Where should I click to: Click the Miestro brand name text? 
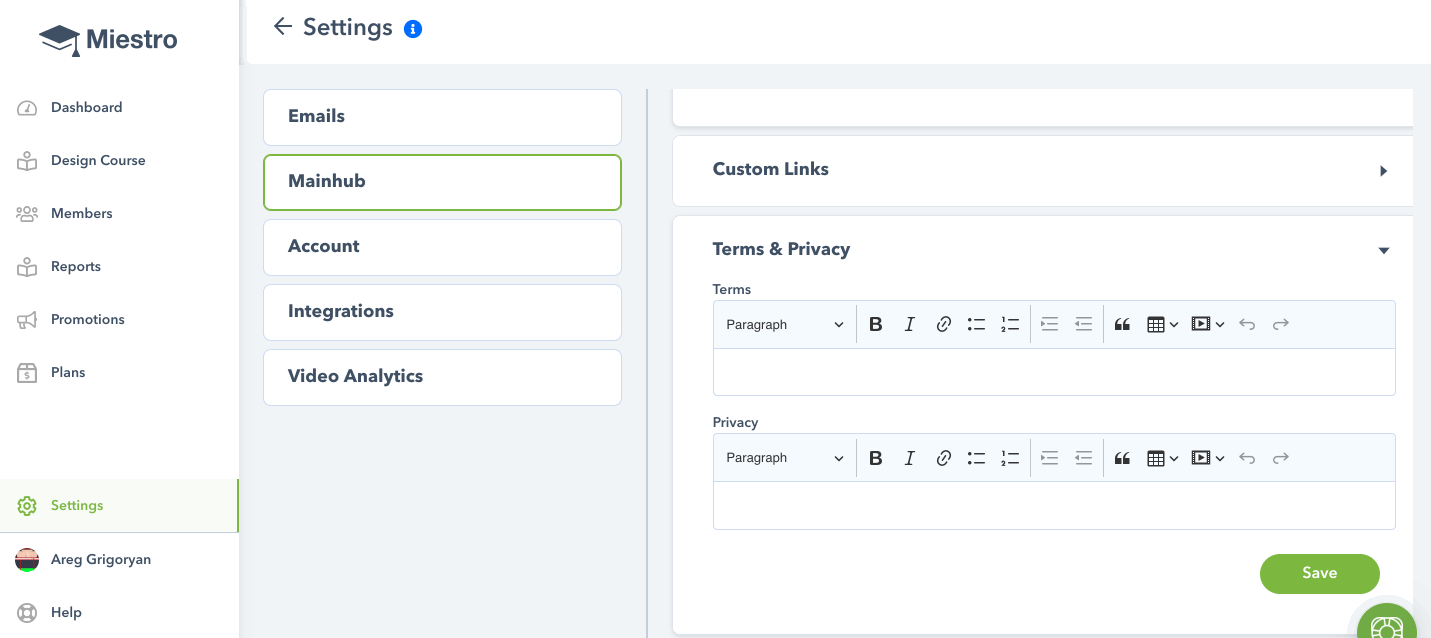pos(132,40)
